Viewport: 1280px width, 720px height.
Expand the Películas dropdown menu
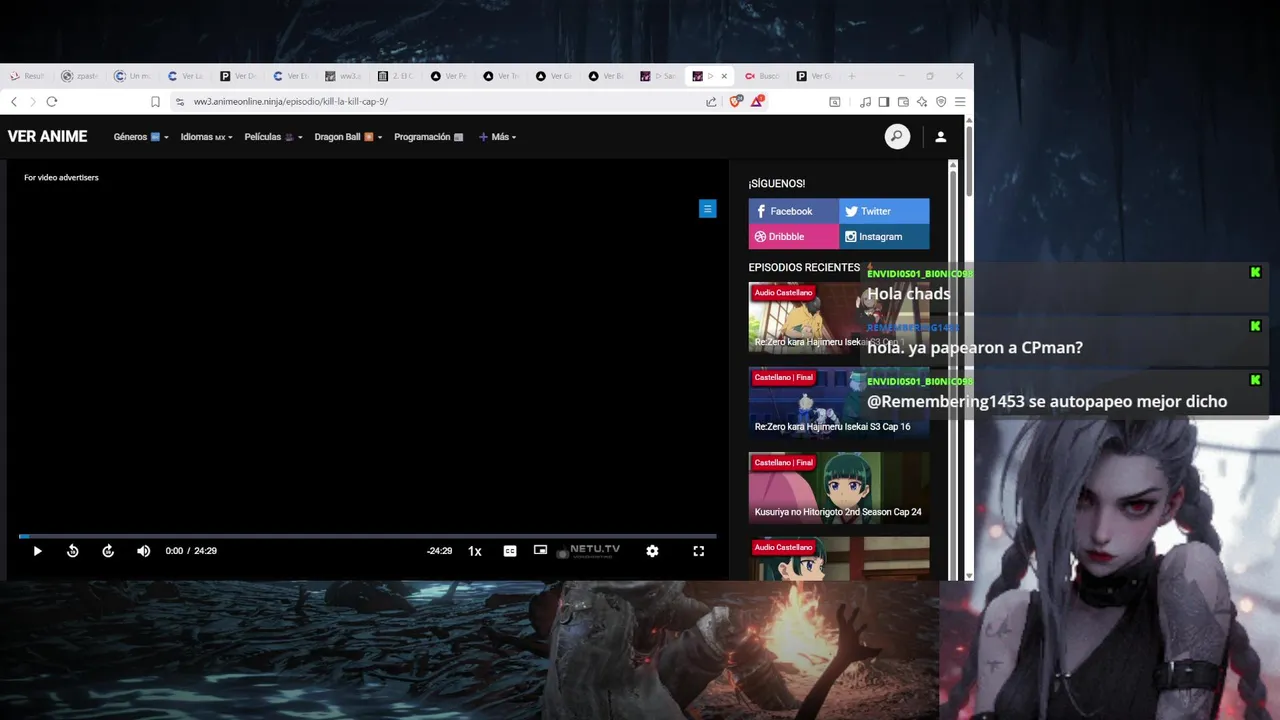(273, 137)
